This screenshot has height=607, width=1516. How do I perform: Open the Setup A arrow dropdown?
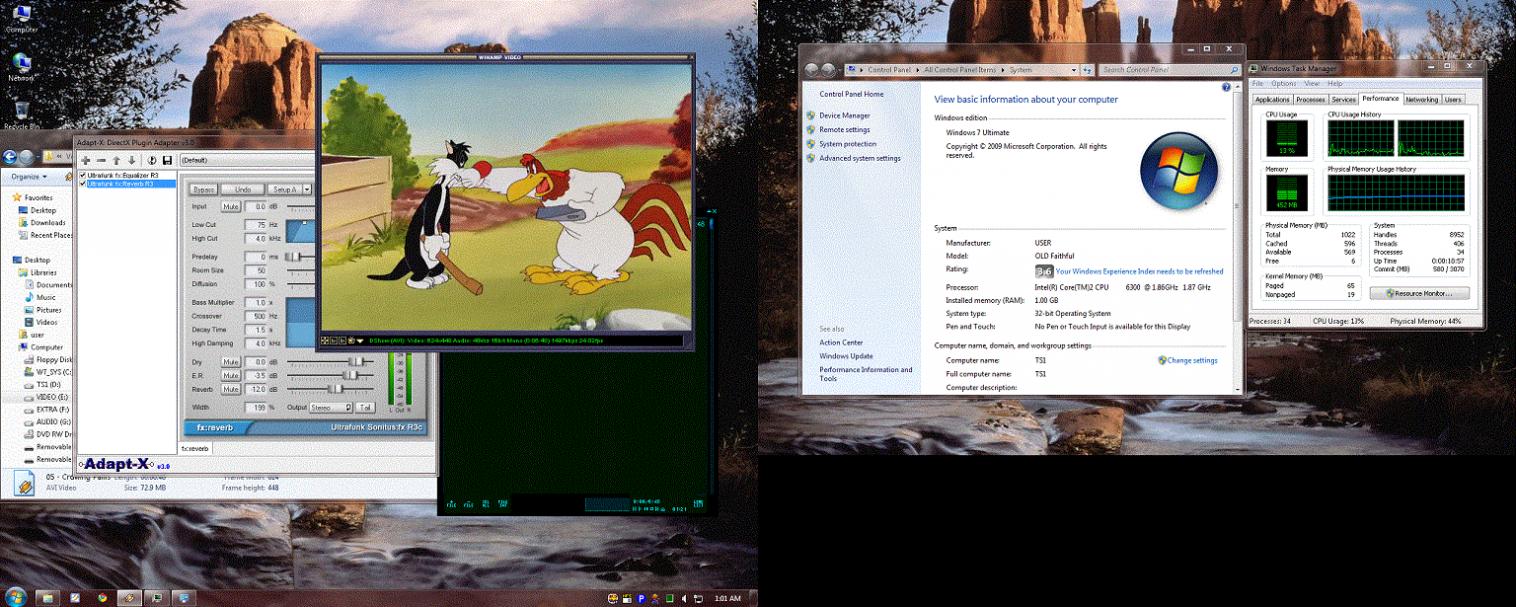pos(307,189)
